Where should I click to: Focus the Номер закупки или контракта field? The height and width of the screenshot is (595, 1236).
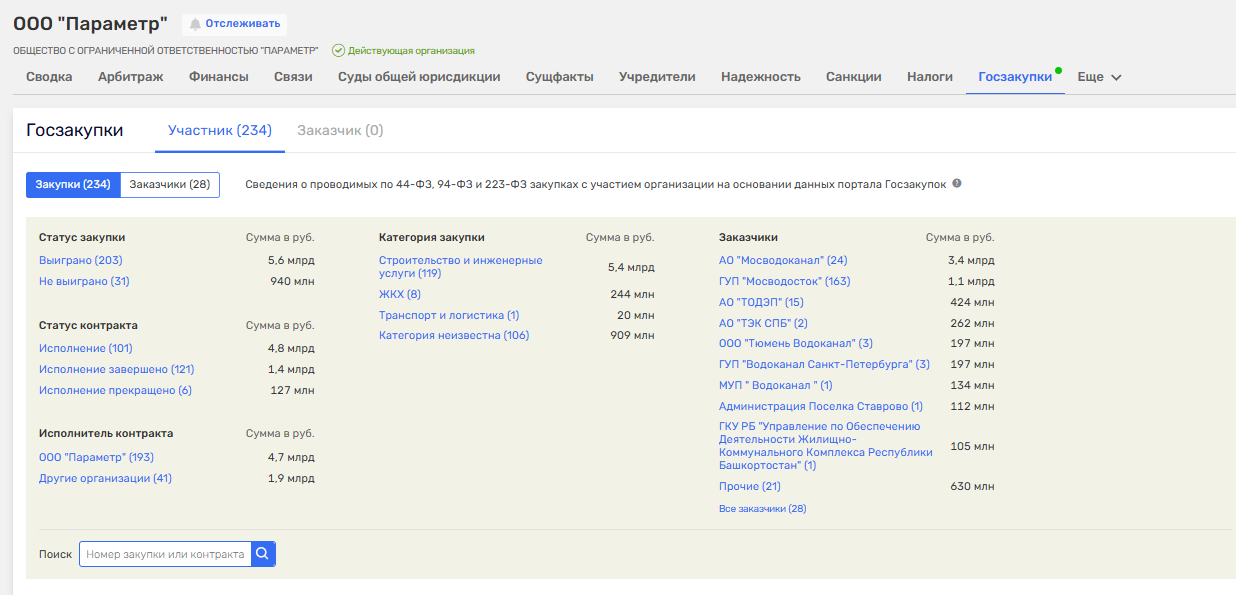coord(165,554)
